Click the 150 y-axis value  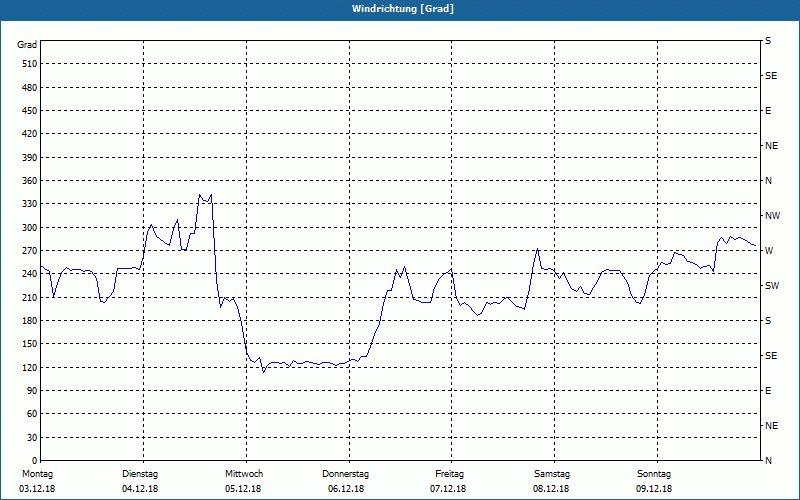[30, 344]
